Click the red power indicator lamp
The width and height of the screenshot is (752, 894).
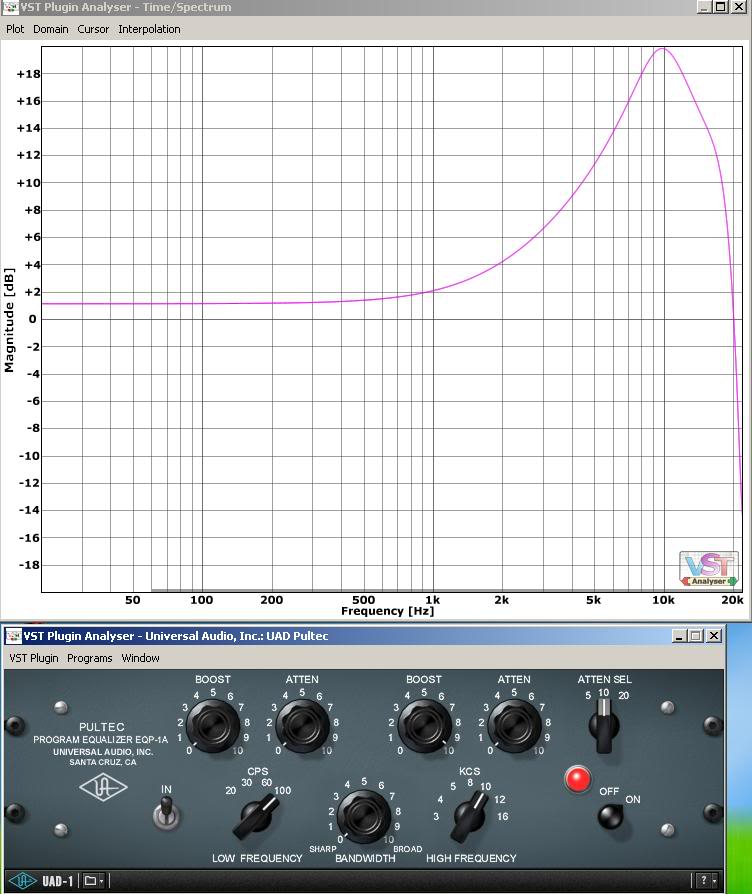(x=578, y=780)
